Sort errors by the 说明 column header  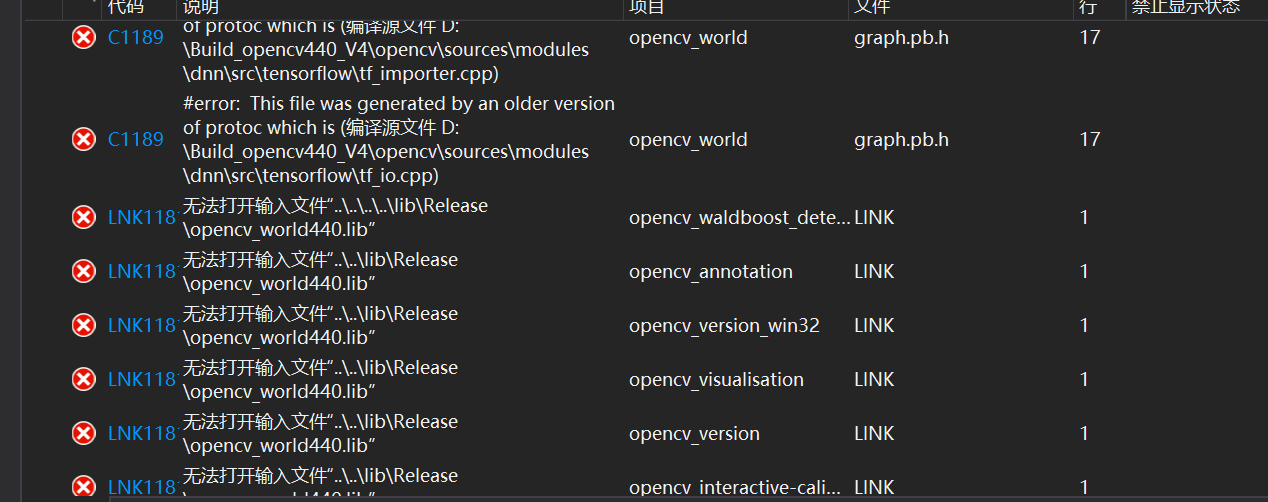[x=203, y=7]
